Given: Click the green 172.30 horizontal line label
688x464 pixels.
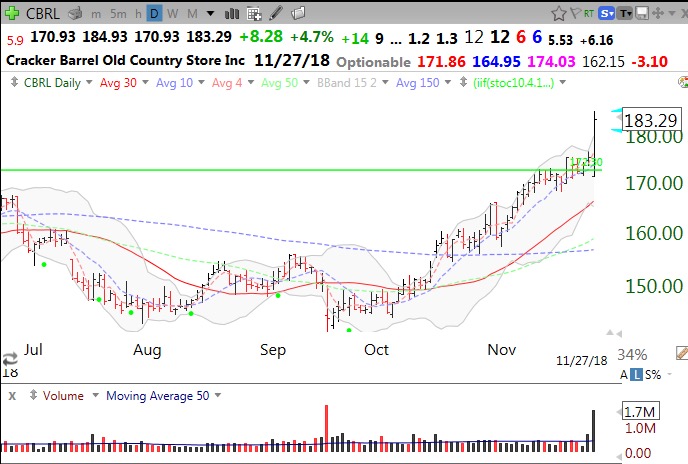Looking at the screenshot, I should point(586,162).
